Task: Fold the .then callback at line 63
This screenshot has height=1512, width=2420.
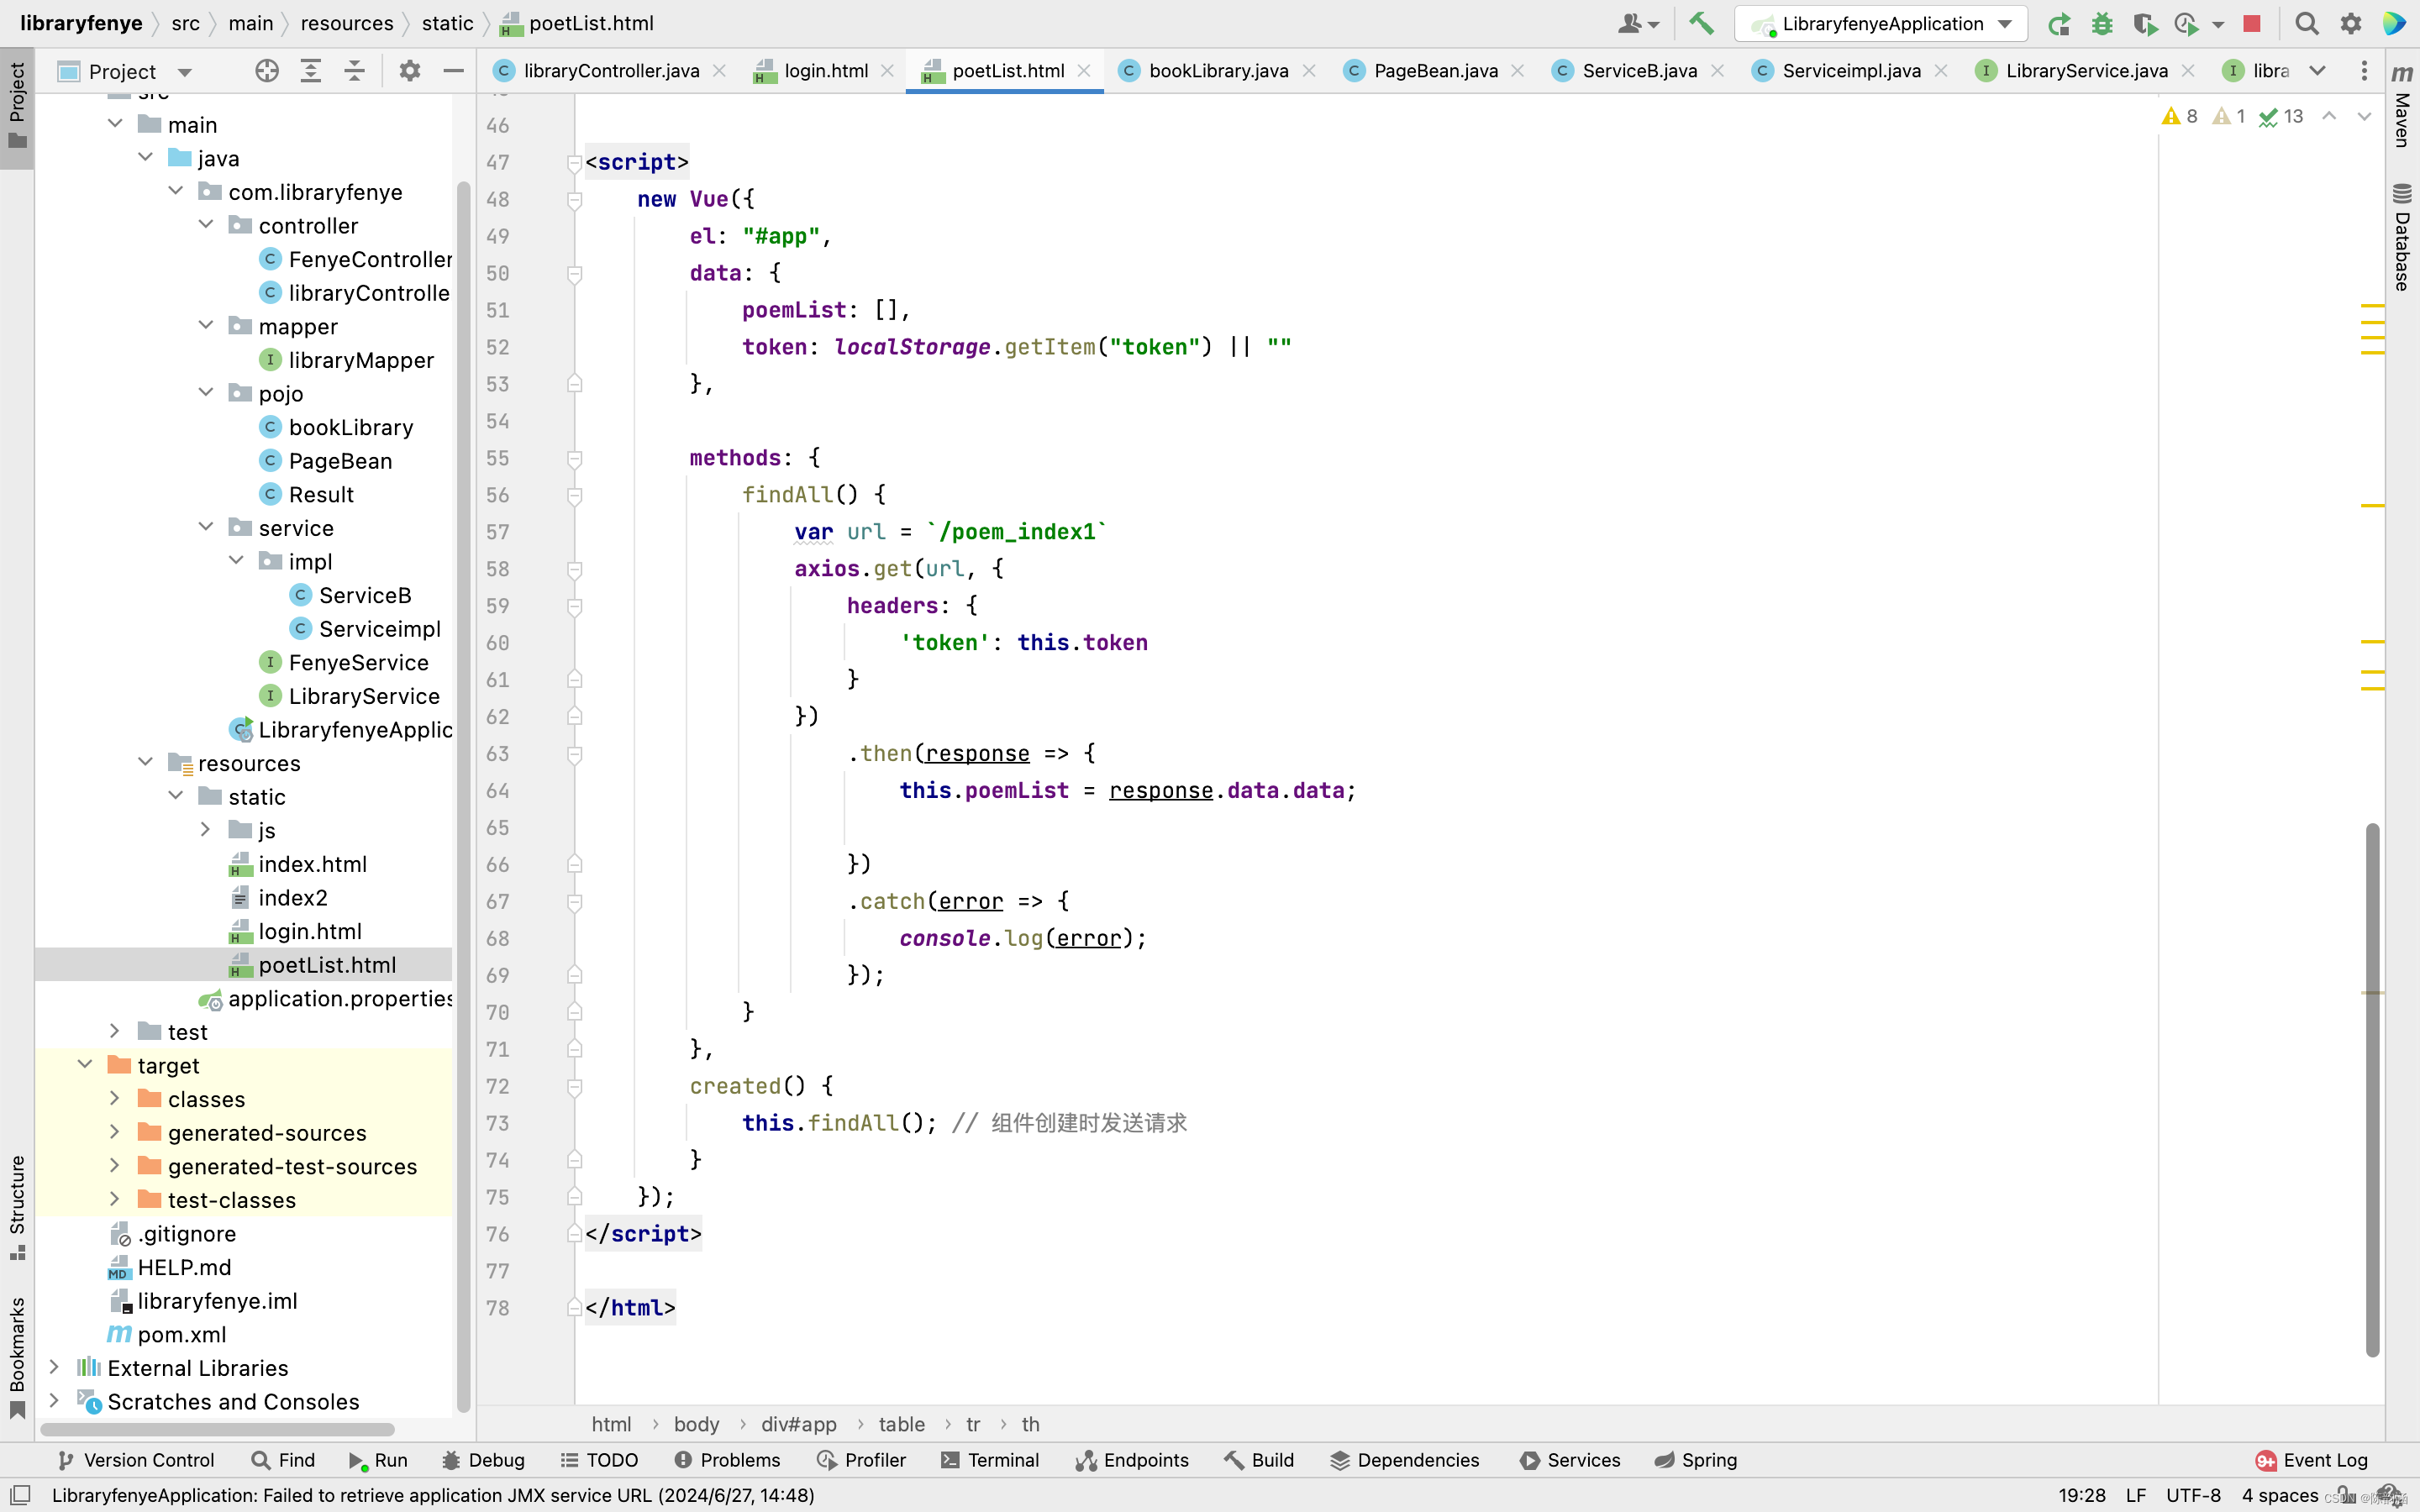Action: pos(574,754)
